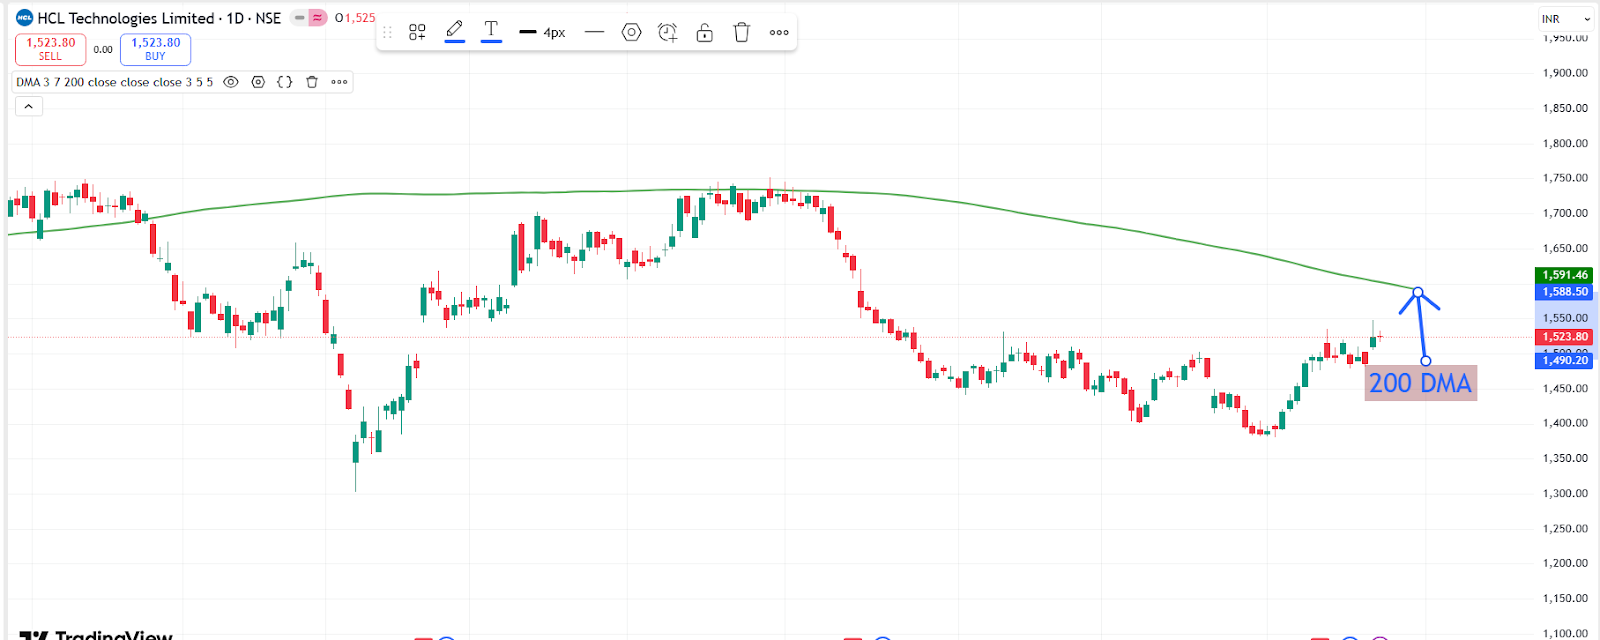The image size is (1600, 640).
Task: Remove the DMA indicator
Action: 312,82
